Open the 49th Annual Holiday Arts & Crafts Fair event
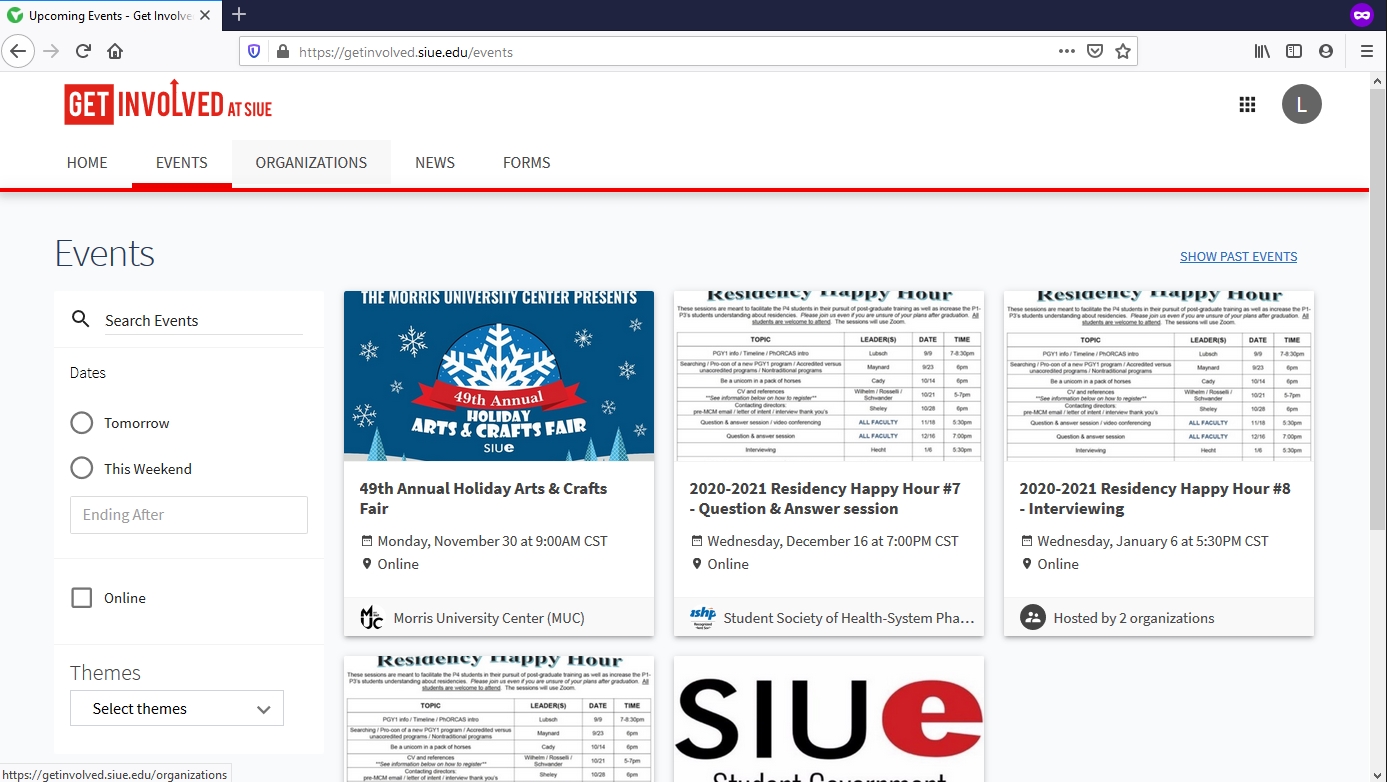The height and width of the screenshot is (782, 1387). (483, 498)
